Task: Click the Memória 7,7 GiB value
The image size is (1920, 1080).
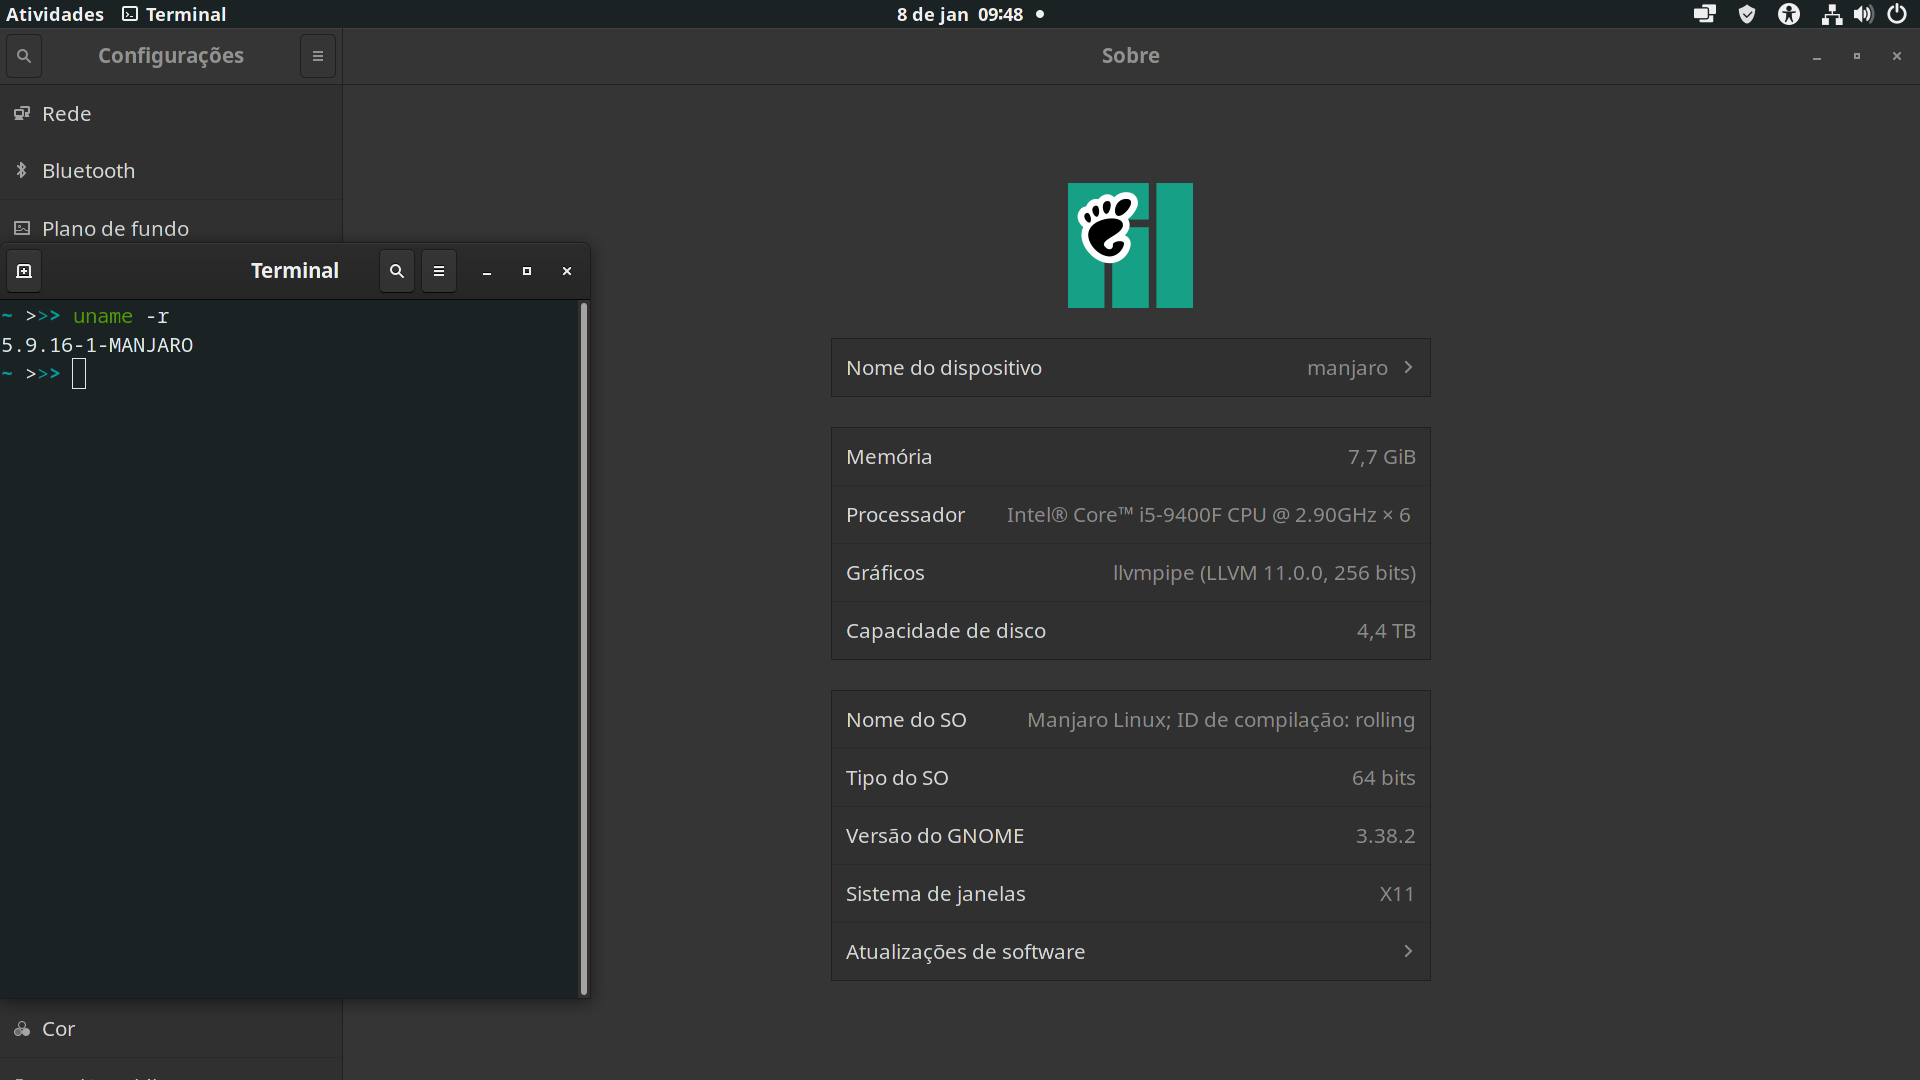Action: [1382, 457]
